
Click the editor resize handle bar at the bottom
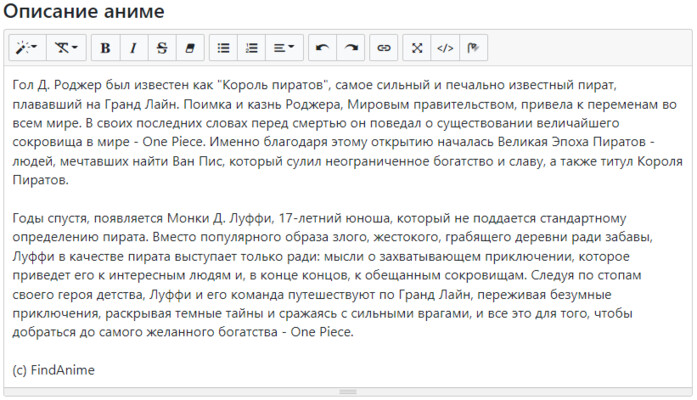[348, 392]
